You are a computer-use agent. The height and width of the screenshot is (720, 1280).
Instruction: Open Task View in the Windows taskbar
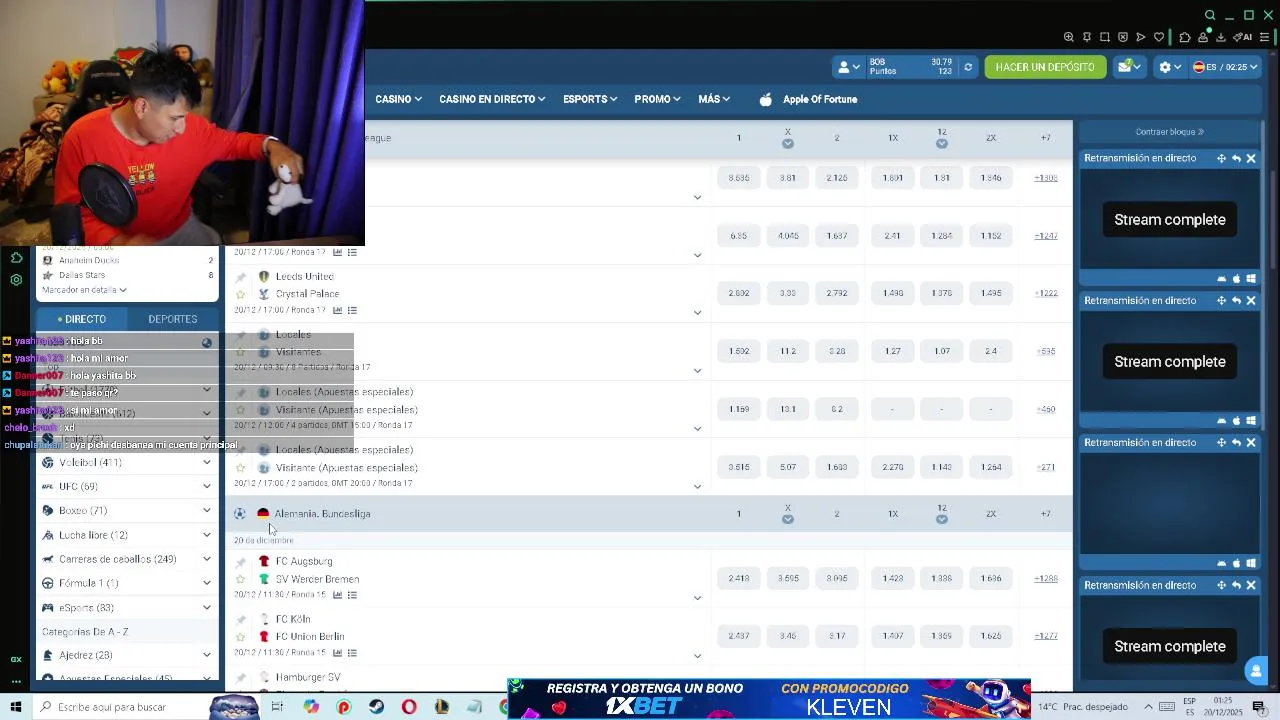(277, 707)
